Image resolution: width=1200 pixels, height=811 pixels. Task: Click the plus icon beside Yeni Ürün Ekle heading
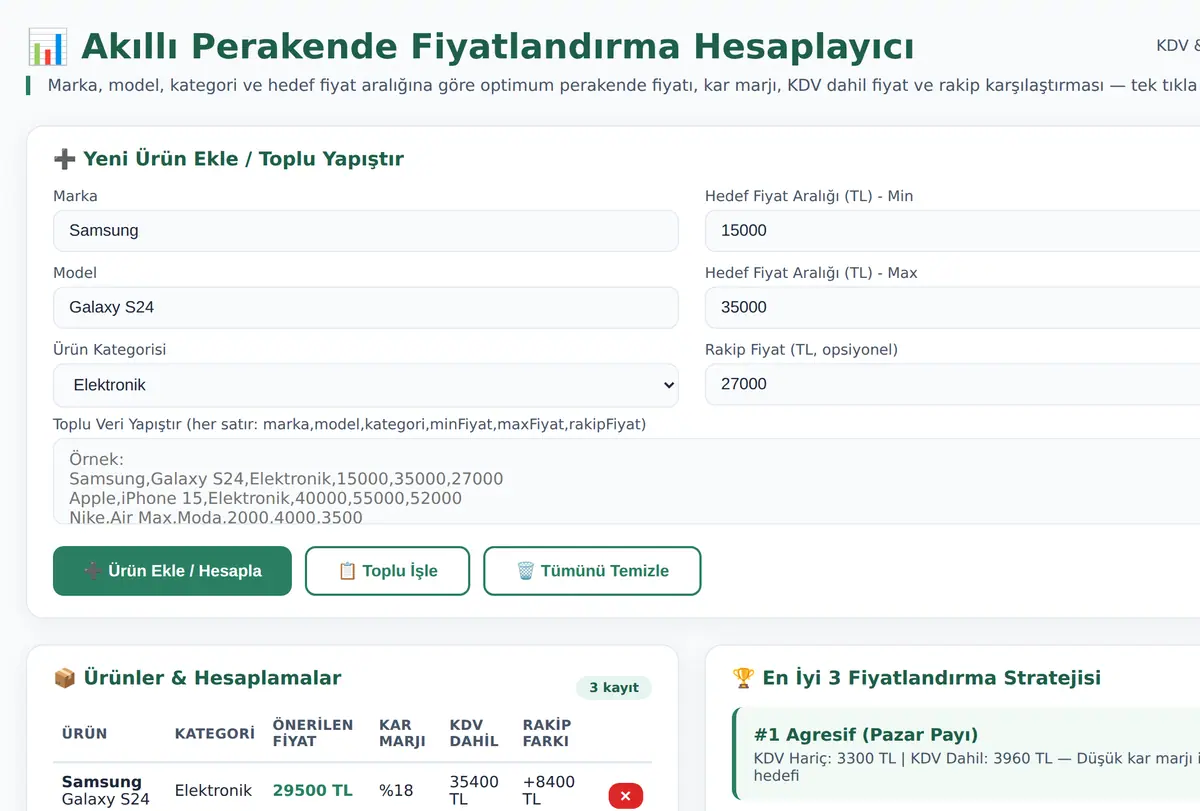64,159
